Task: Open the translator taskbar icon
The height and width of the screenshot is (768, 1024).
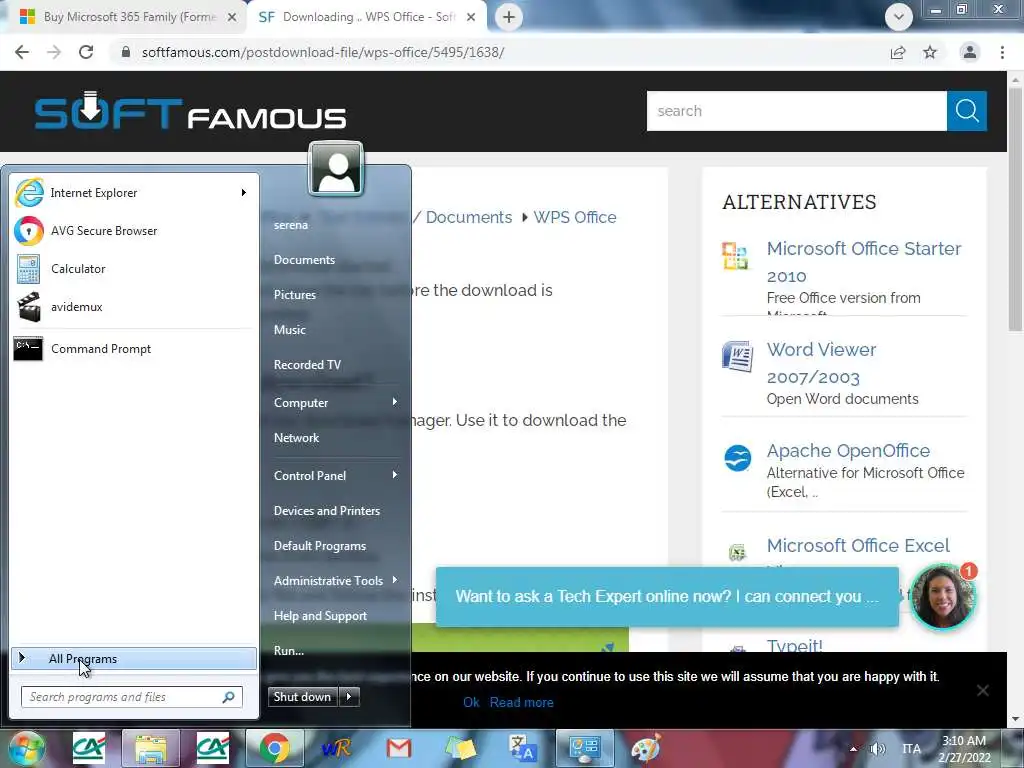Action: [522, 748]
